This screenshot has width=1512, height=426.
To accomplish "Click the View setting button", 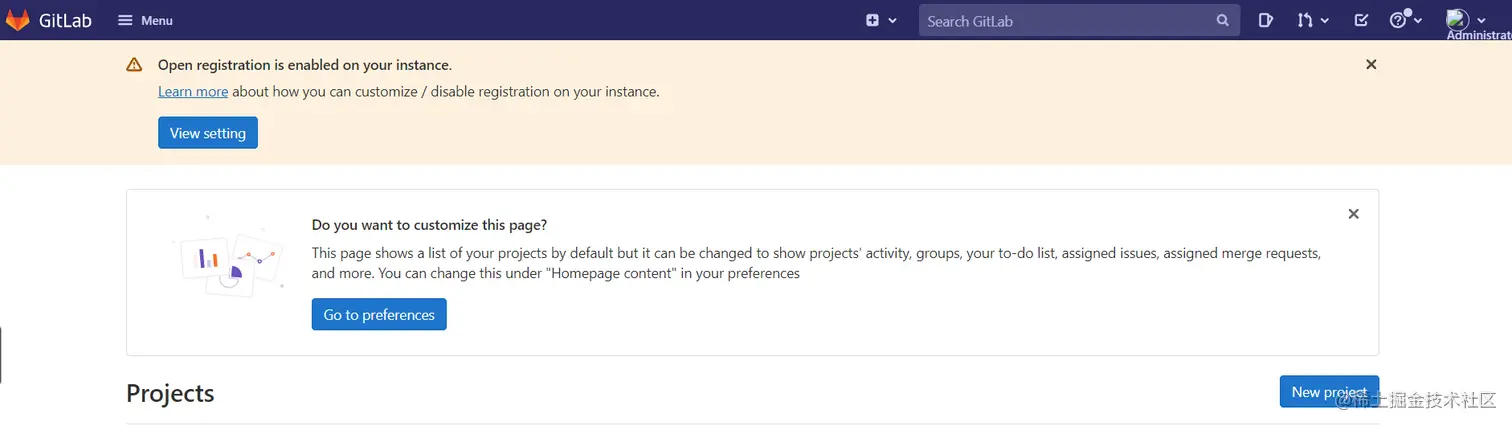I will click(208, 133).
